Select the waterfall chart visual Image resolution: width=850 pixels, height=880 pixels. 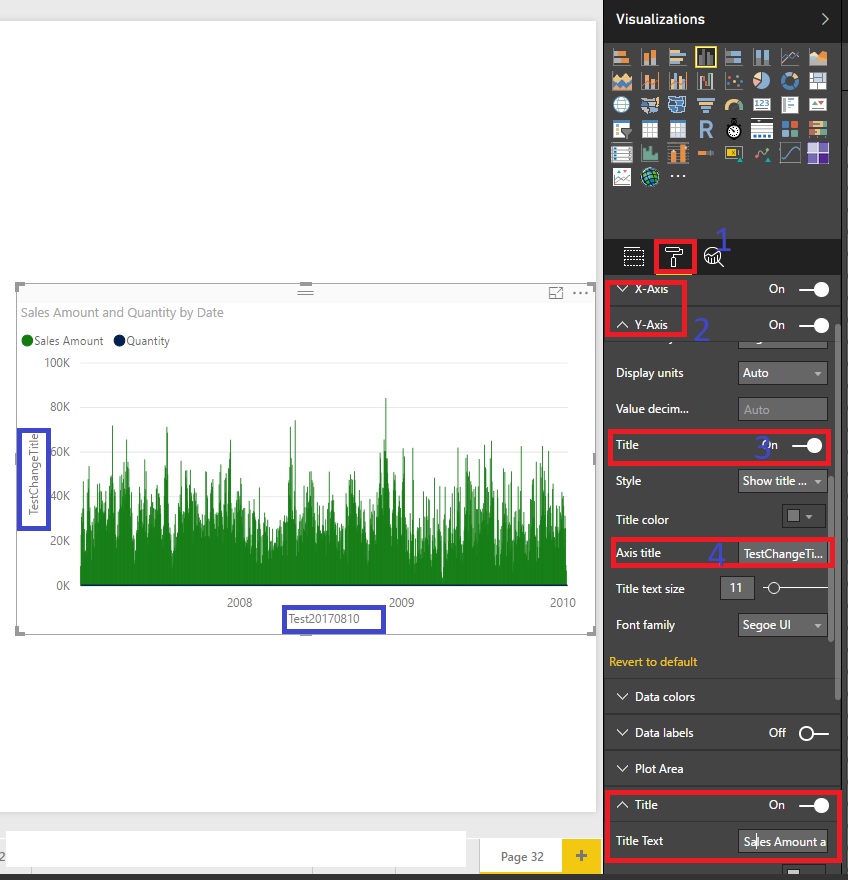click(705, 81)
